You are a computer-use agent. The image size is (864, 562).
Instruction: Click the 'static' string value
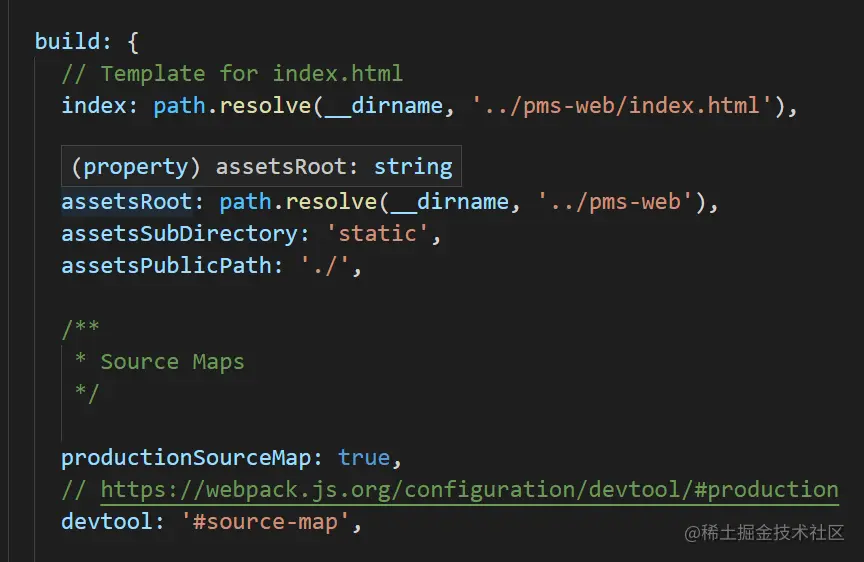pos(377,234)
